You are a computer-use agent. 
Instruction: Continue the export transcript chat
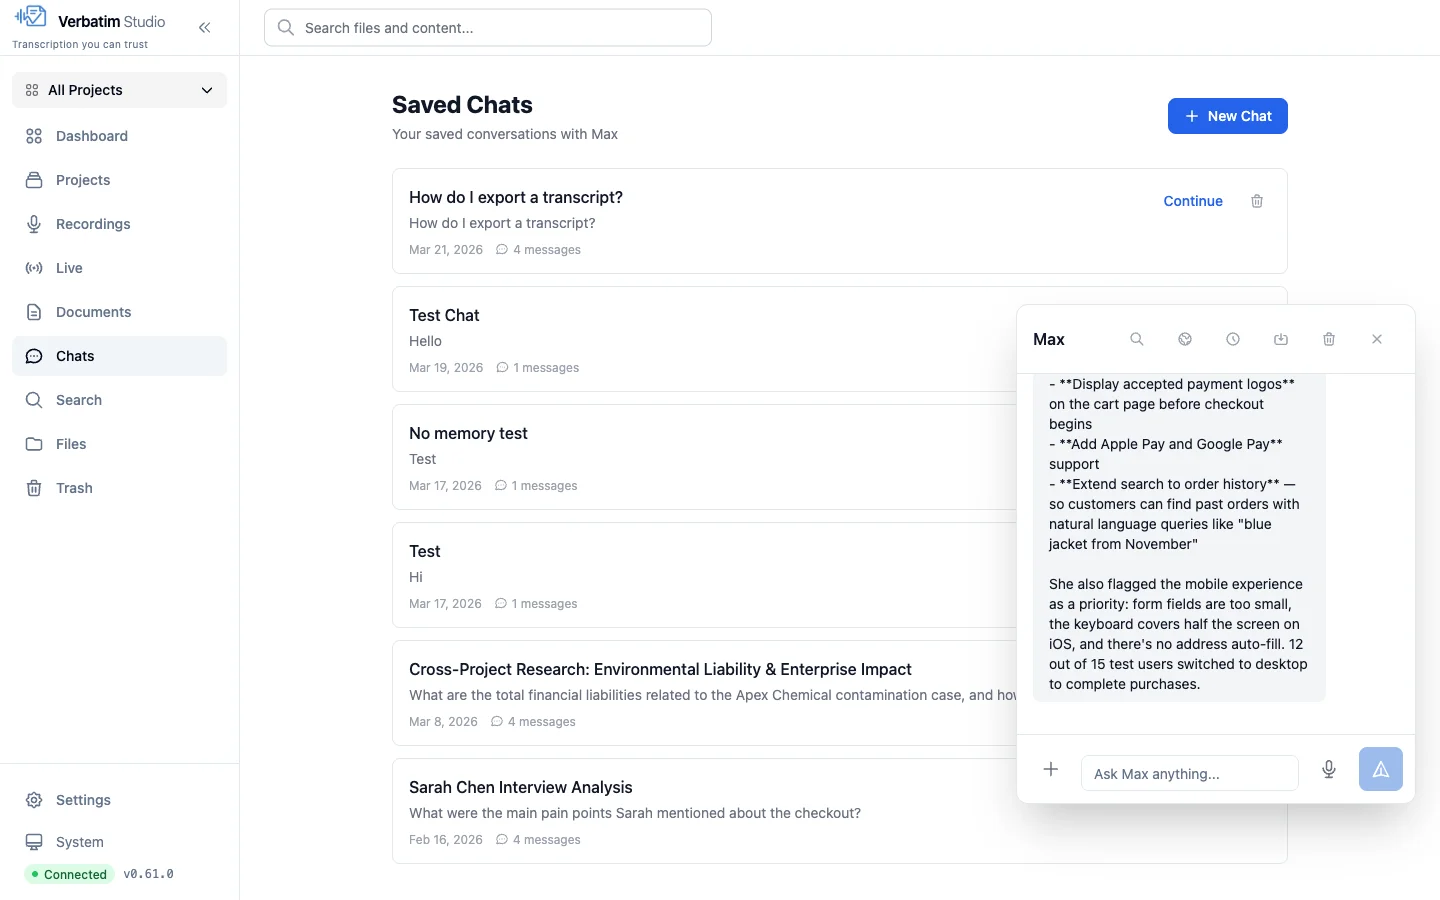[x=1193, y=201]
